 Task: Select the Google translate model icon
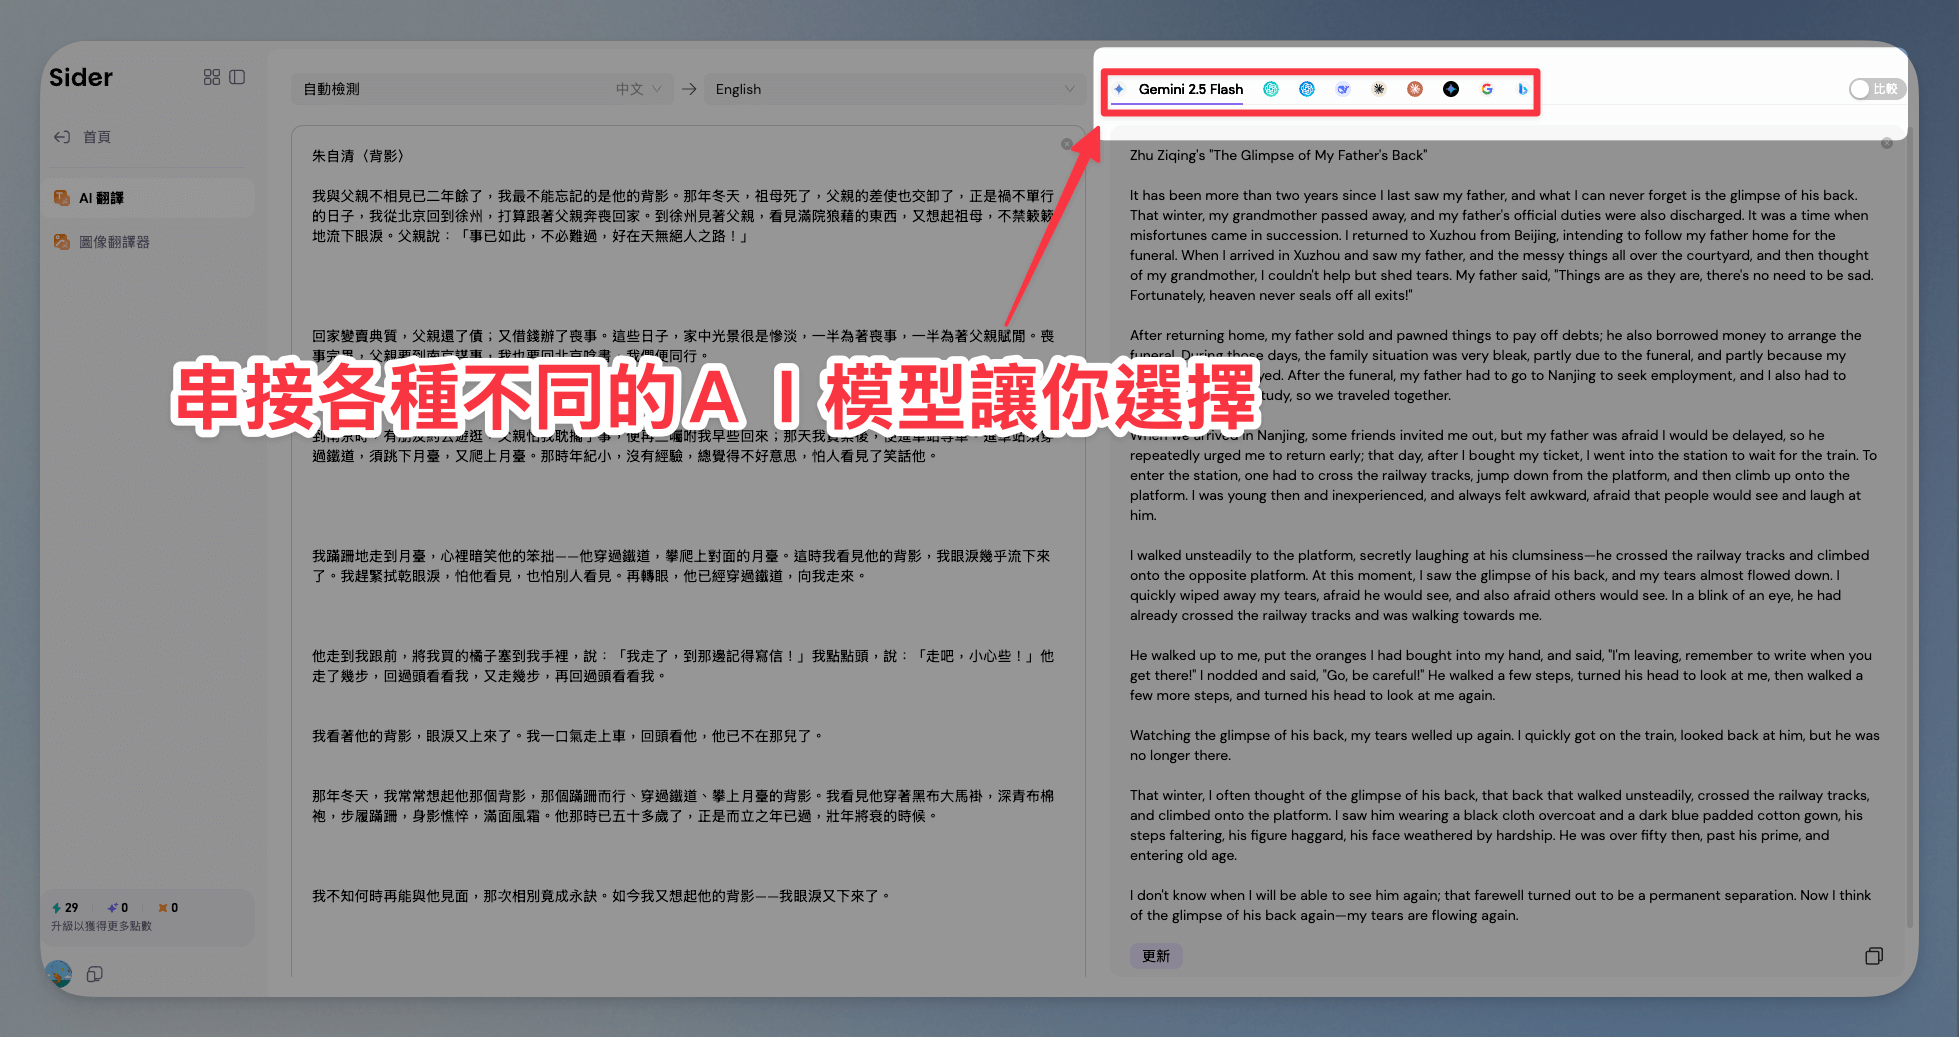pos(1486,89)
